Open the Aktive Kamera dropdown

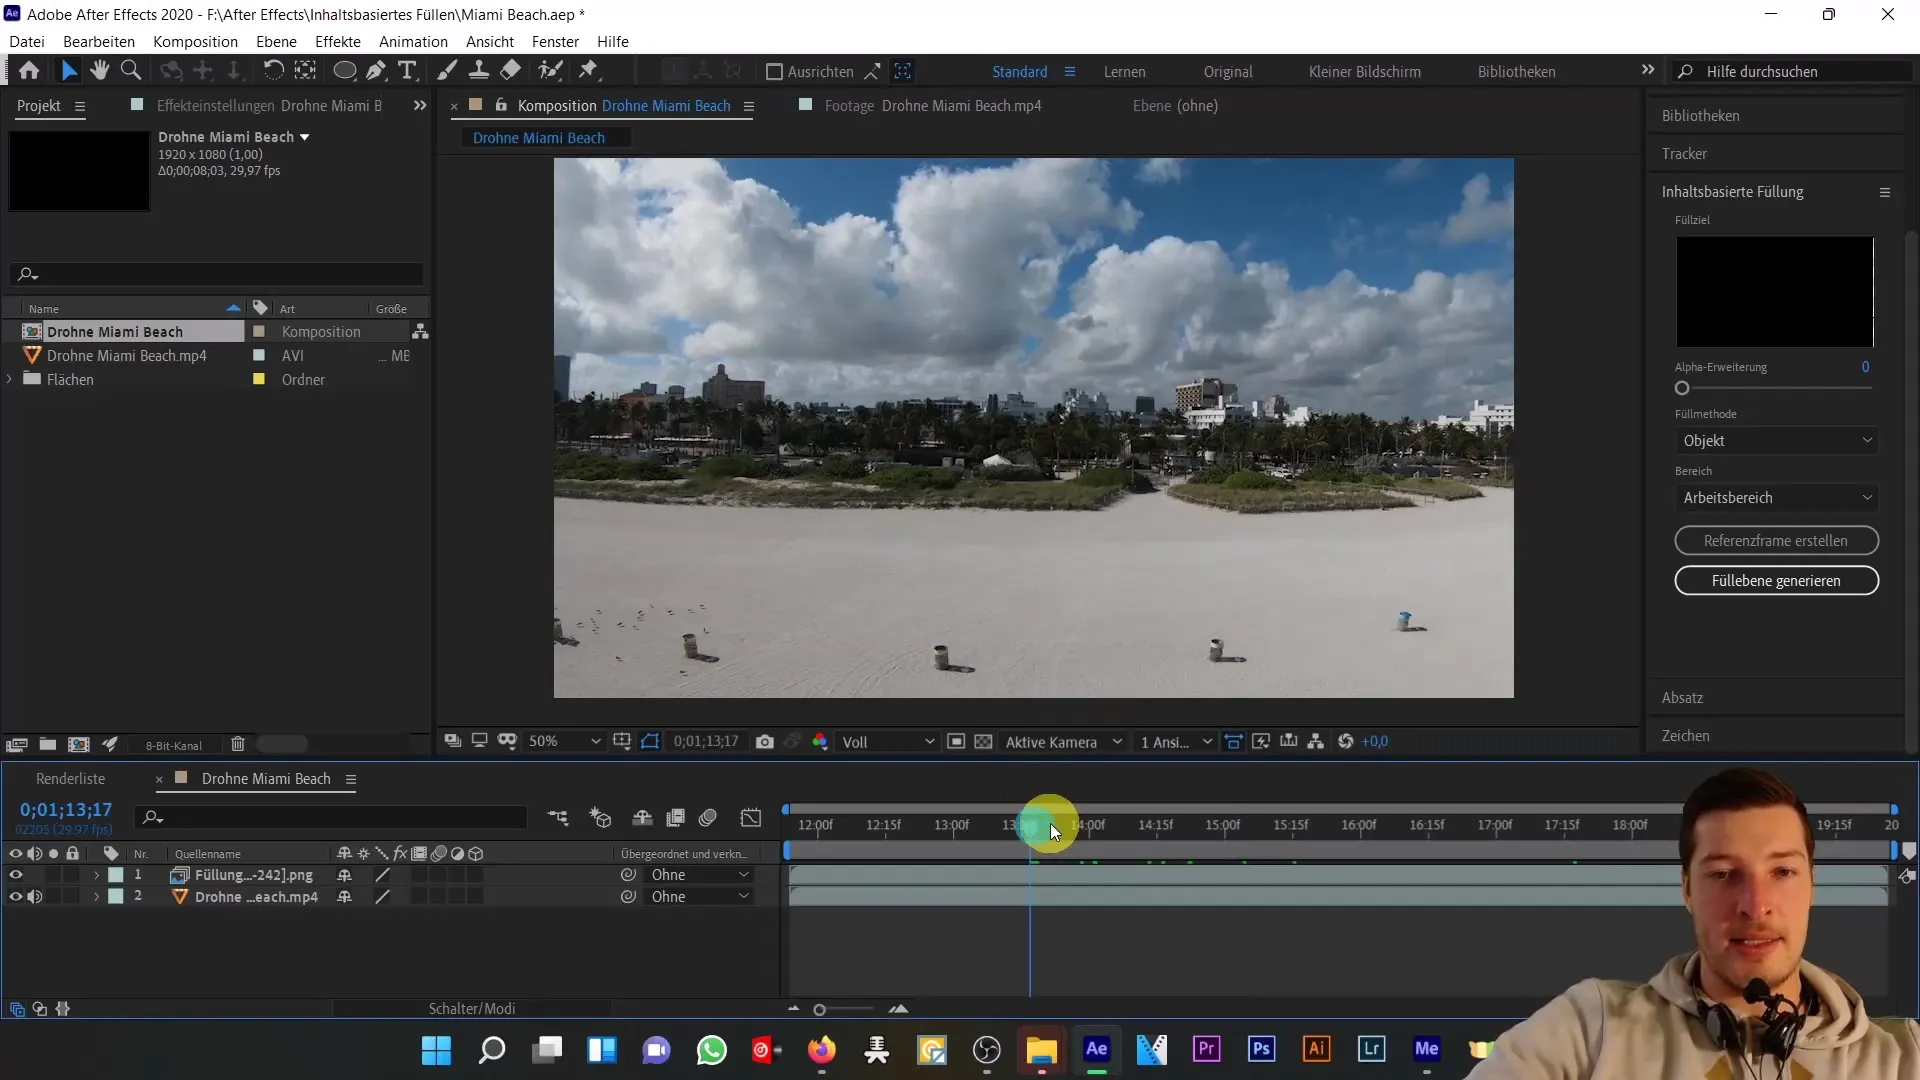(1063, 742)
